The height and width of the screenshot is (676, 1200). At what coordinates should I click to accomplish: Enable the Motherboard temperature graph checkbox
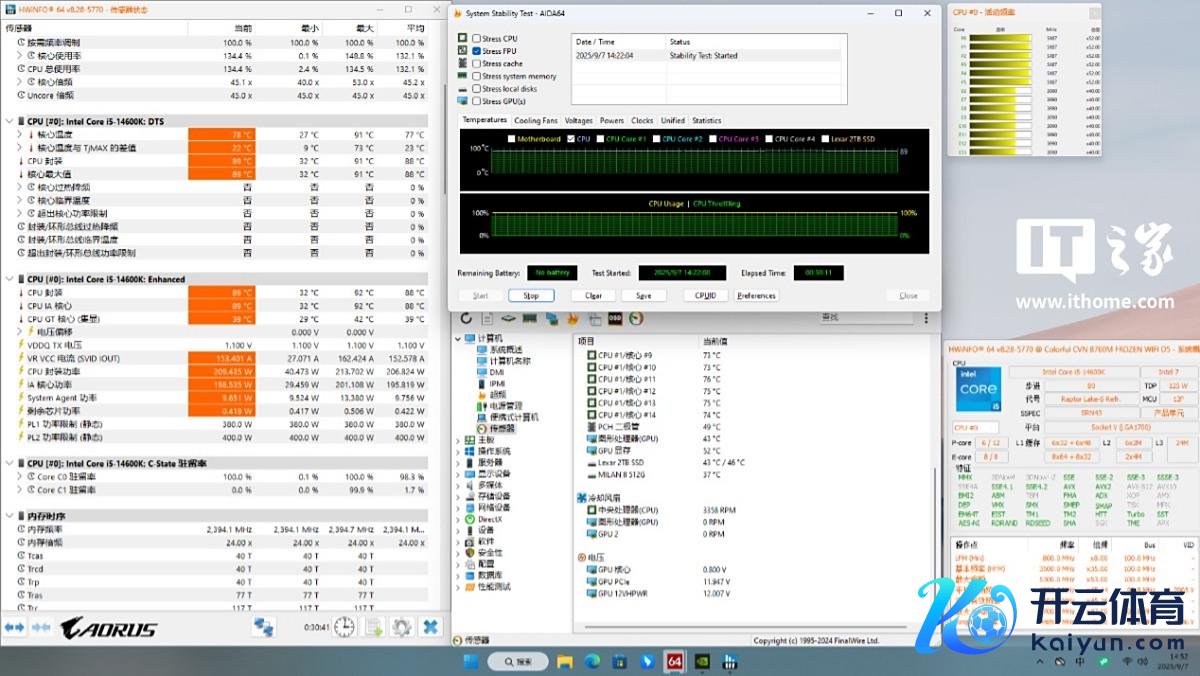513,139
